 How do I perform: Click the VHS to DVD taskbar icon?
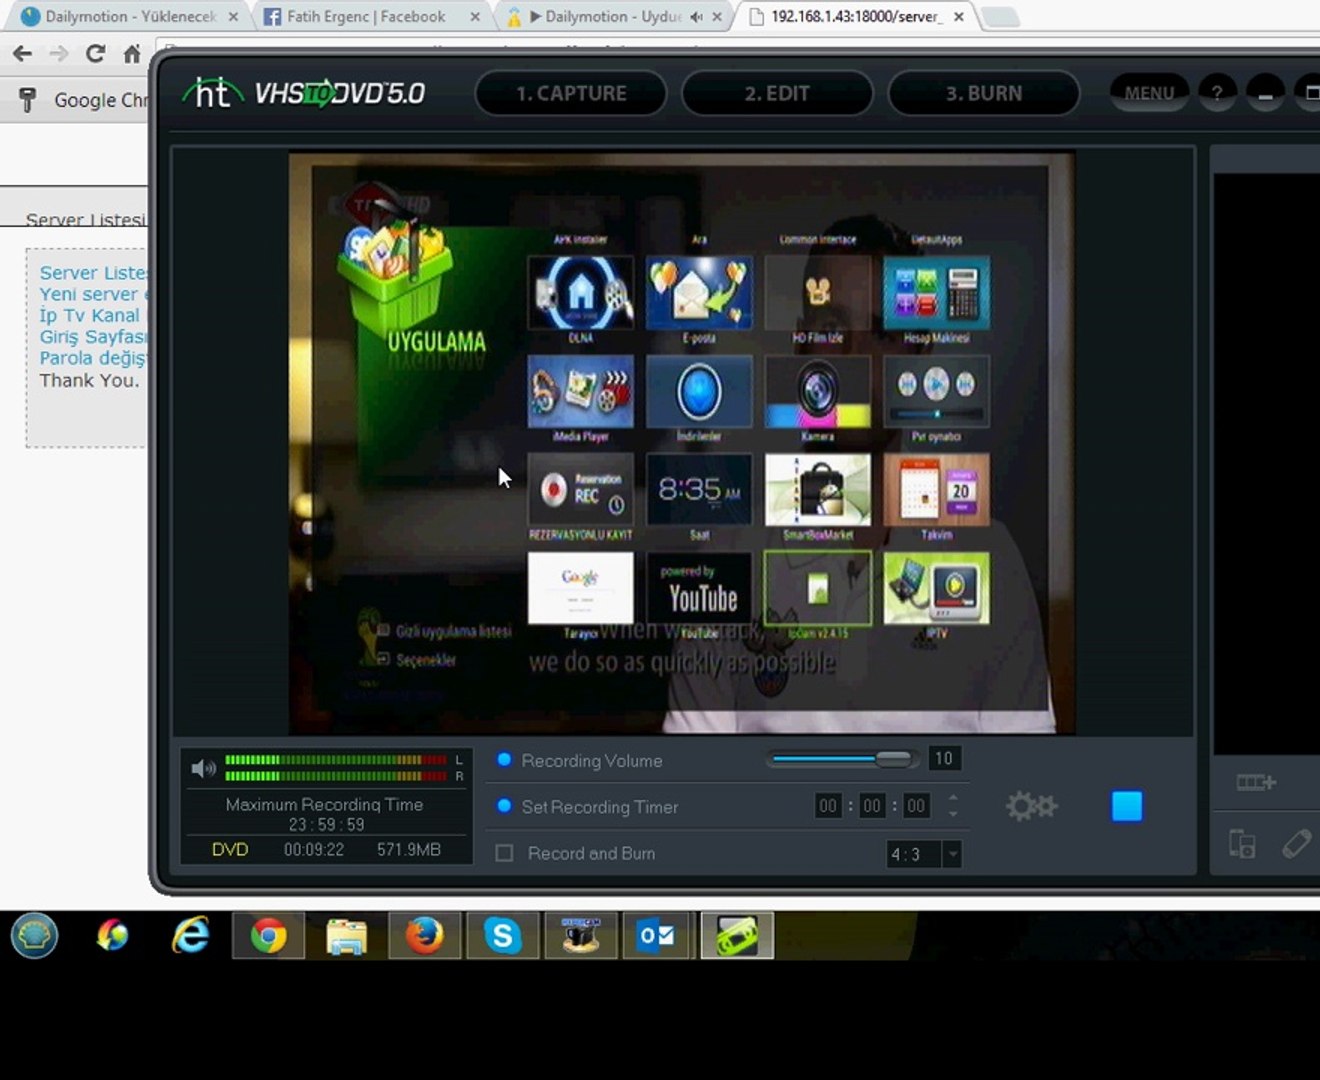point(736,937)
